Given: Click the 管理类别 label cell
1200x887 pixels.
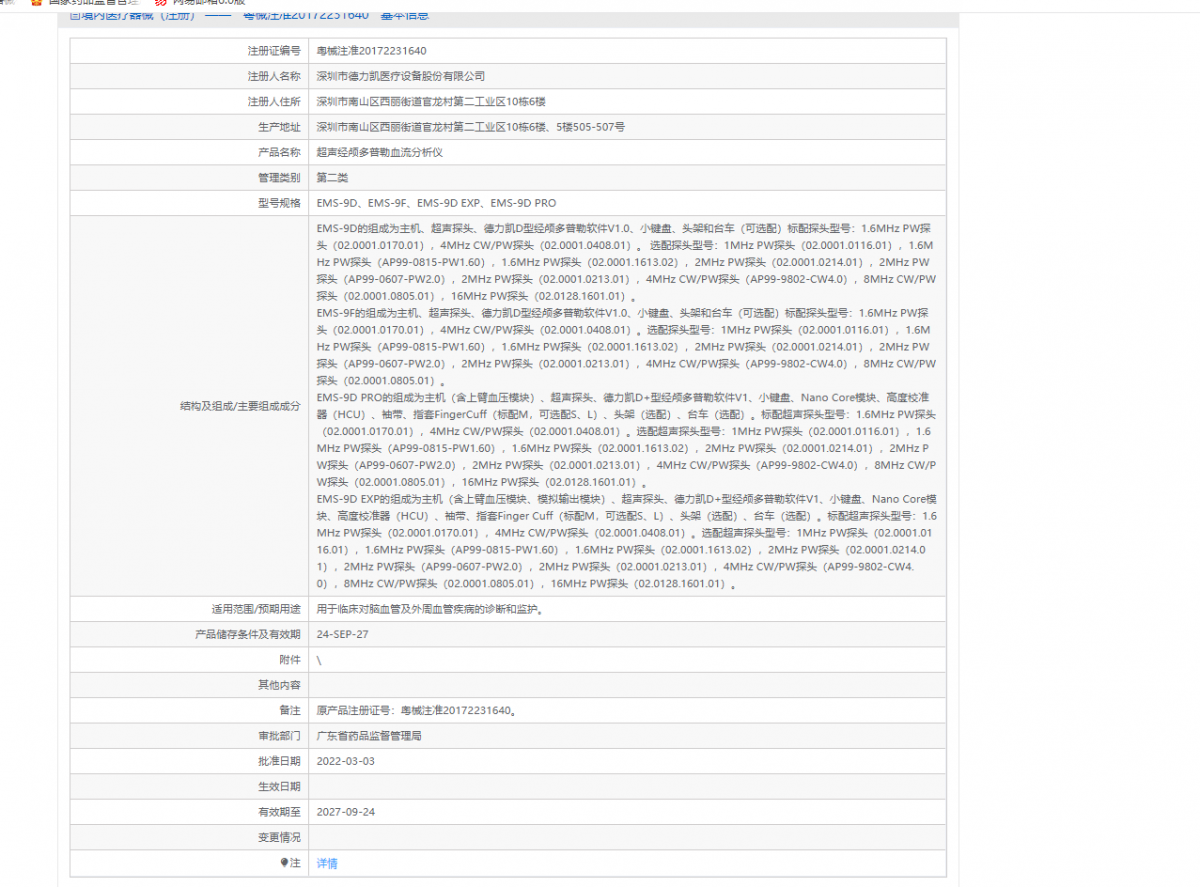Looking at the screenshot, I should click(189, 177).
